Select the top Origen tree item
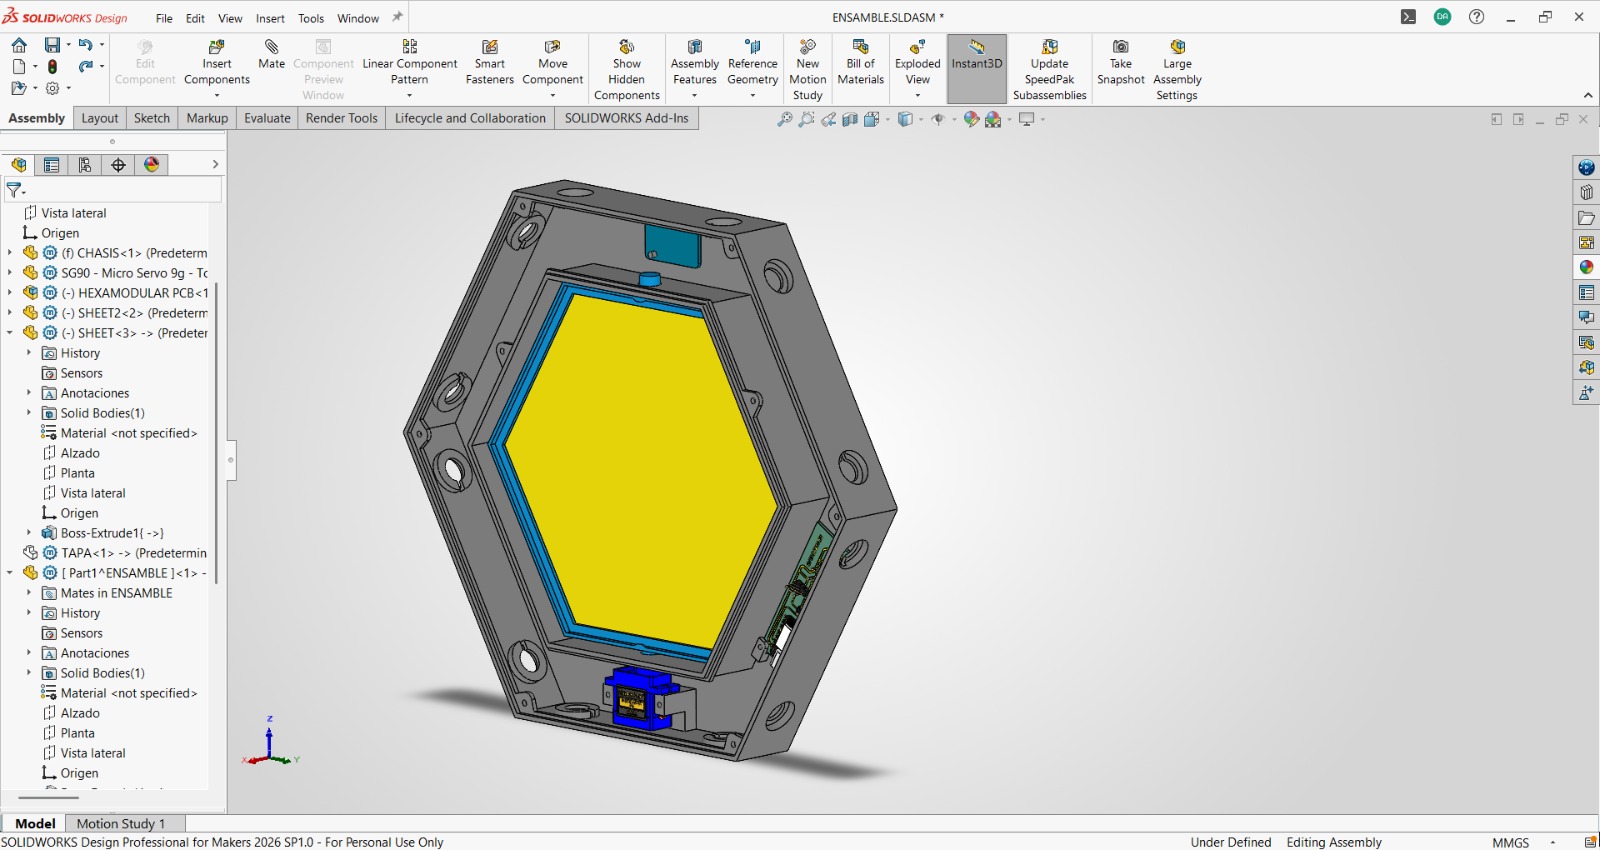 click(x=52, y=233)
